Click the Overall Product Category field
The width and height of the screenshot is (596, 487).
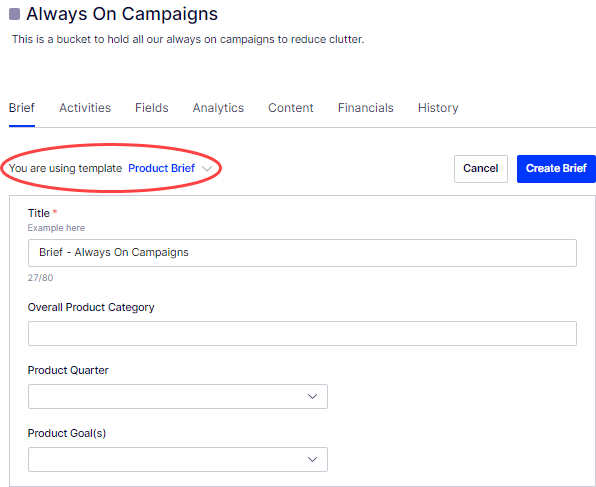pyautogui.click(x=302, y=333)
